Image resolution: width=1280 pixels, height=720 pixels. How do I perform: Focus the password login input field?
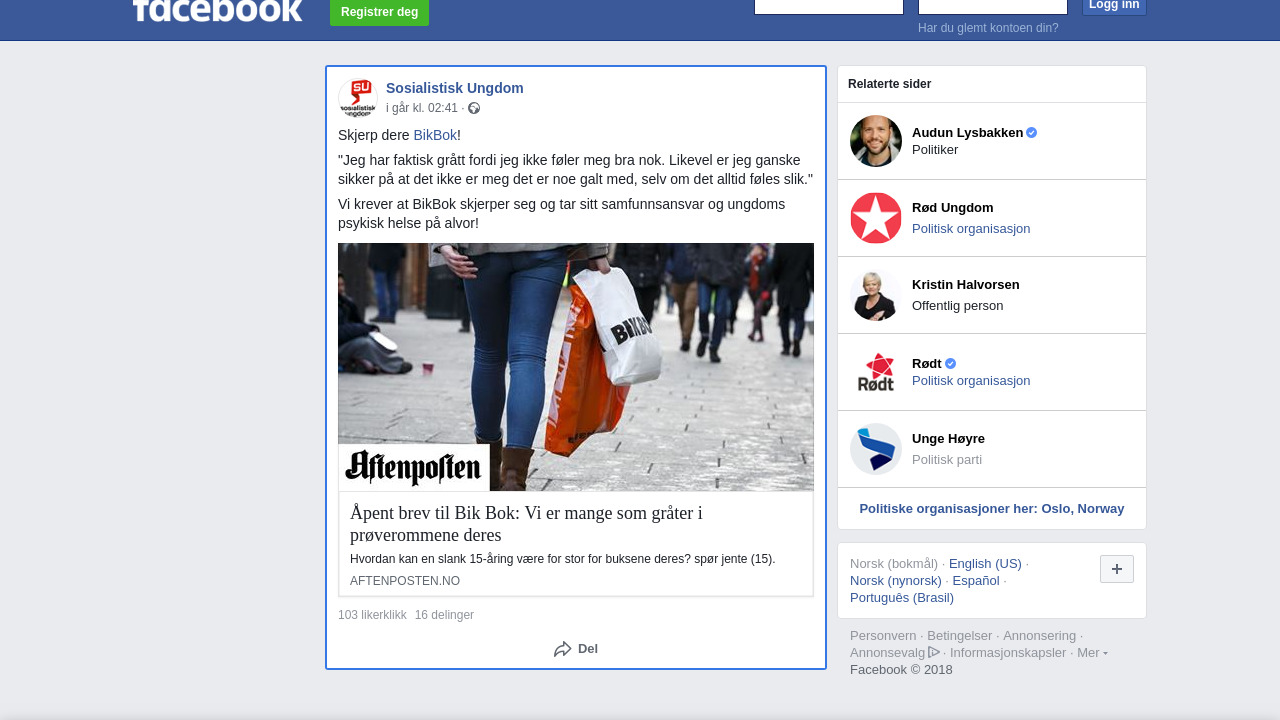(993, 7)
